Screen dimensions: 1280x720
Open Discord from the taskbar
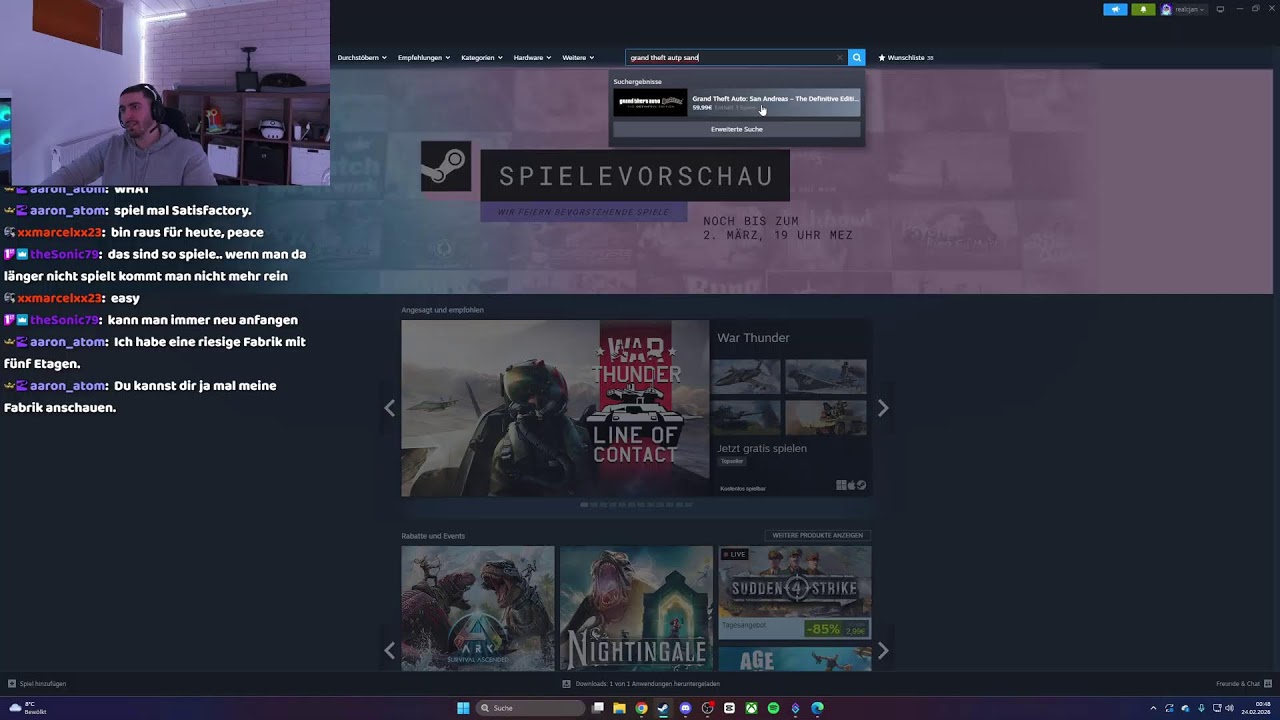[685, 708]
